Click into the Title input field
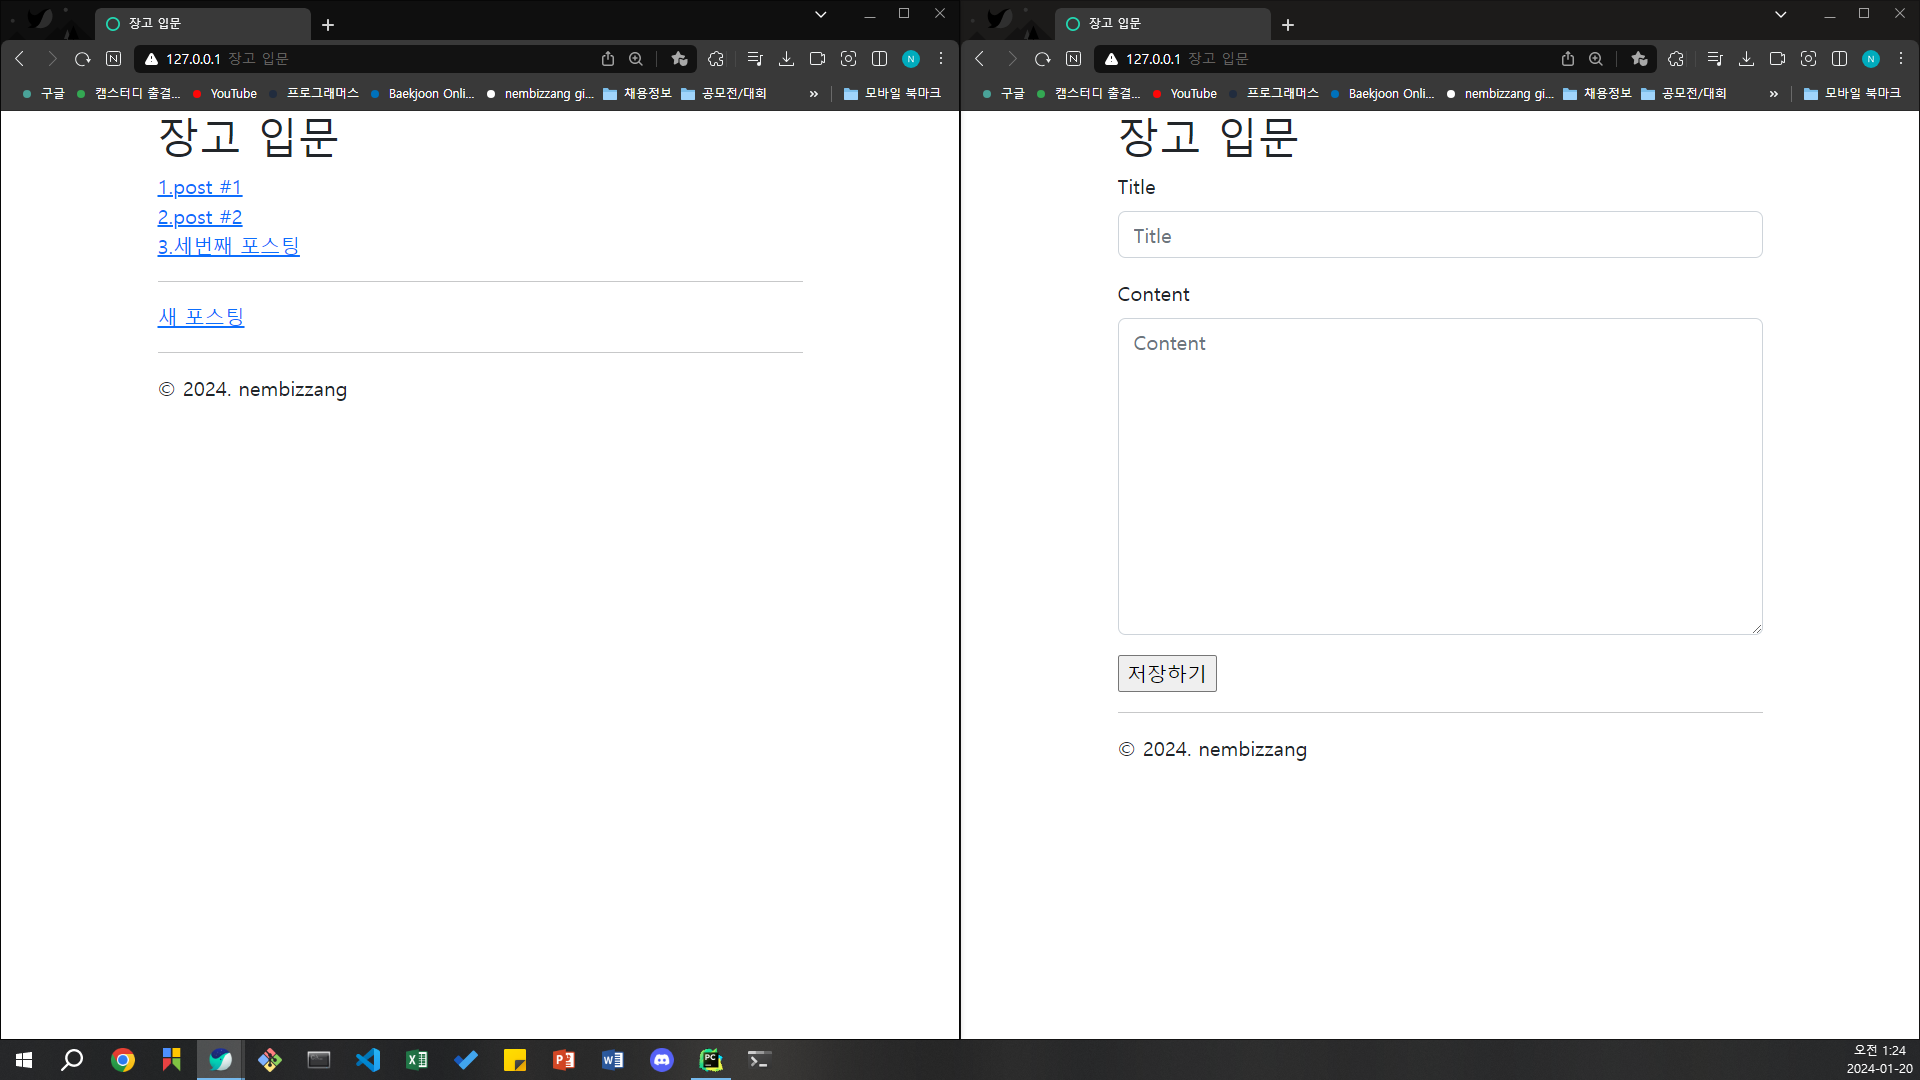1920x1080 pixels. coord(1439,235)
